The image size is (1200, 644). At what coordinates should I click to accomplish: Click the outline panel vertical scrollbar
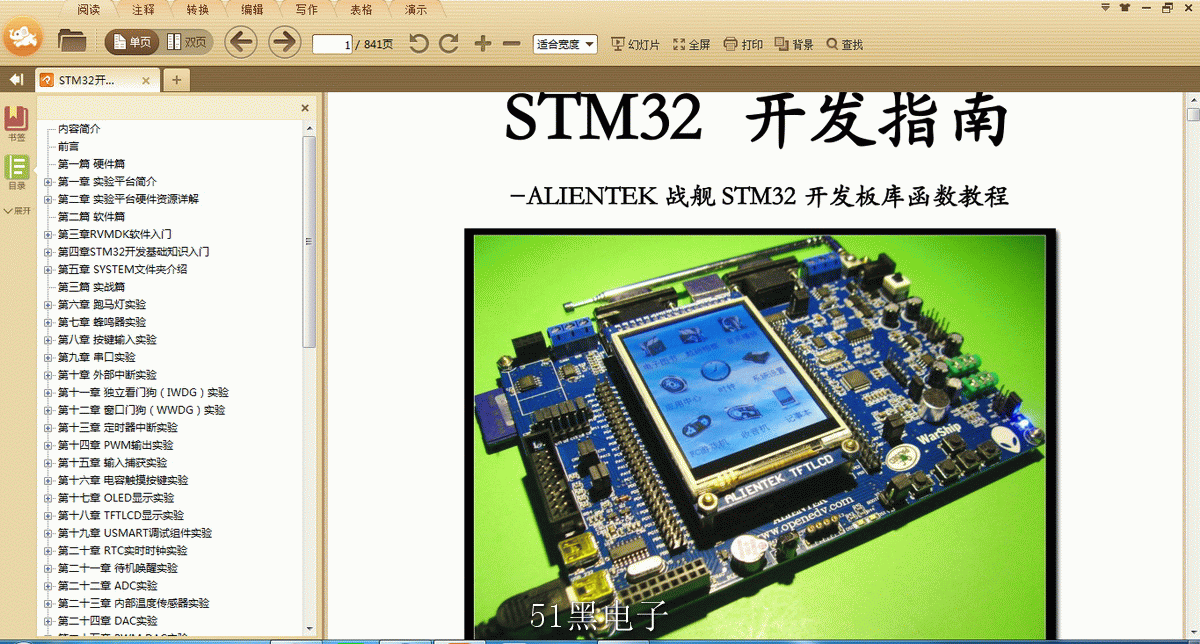(x=310, y=240)
